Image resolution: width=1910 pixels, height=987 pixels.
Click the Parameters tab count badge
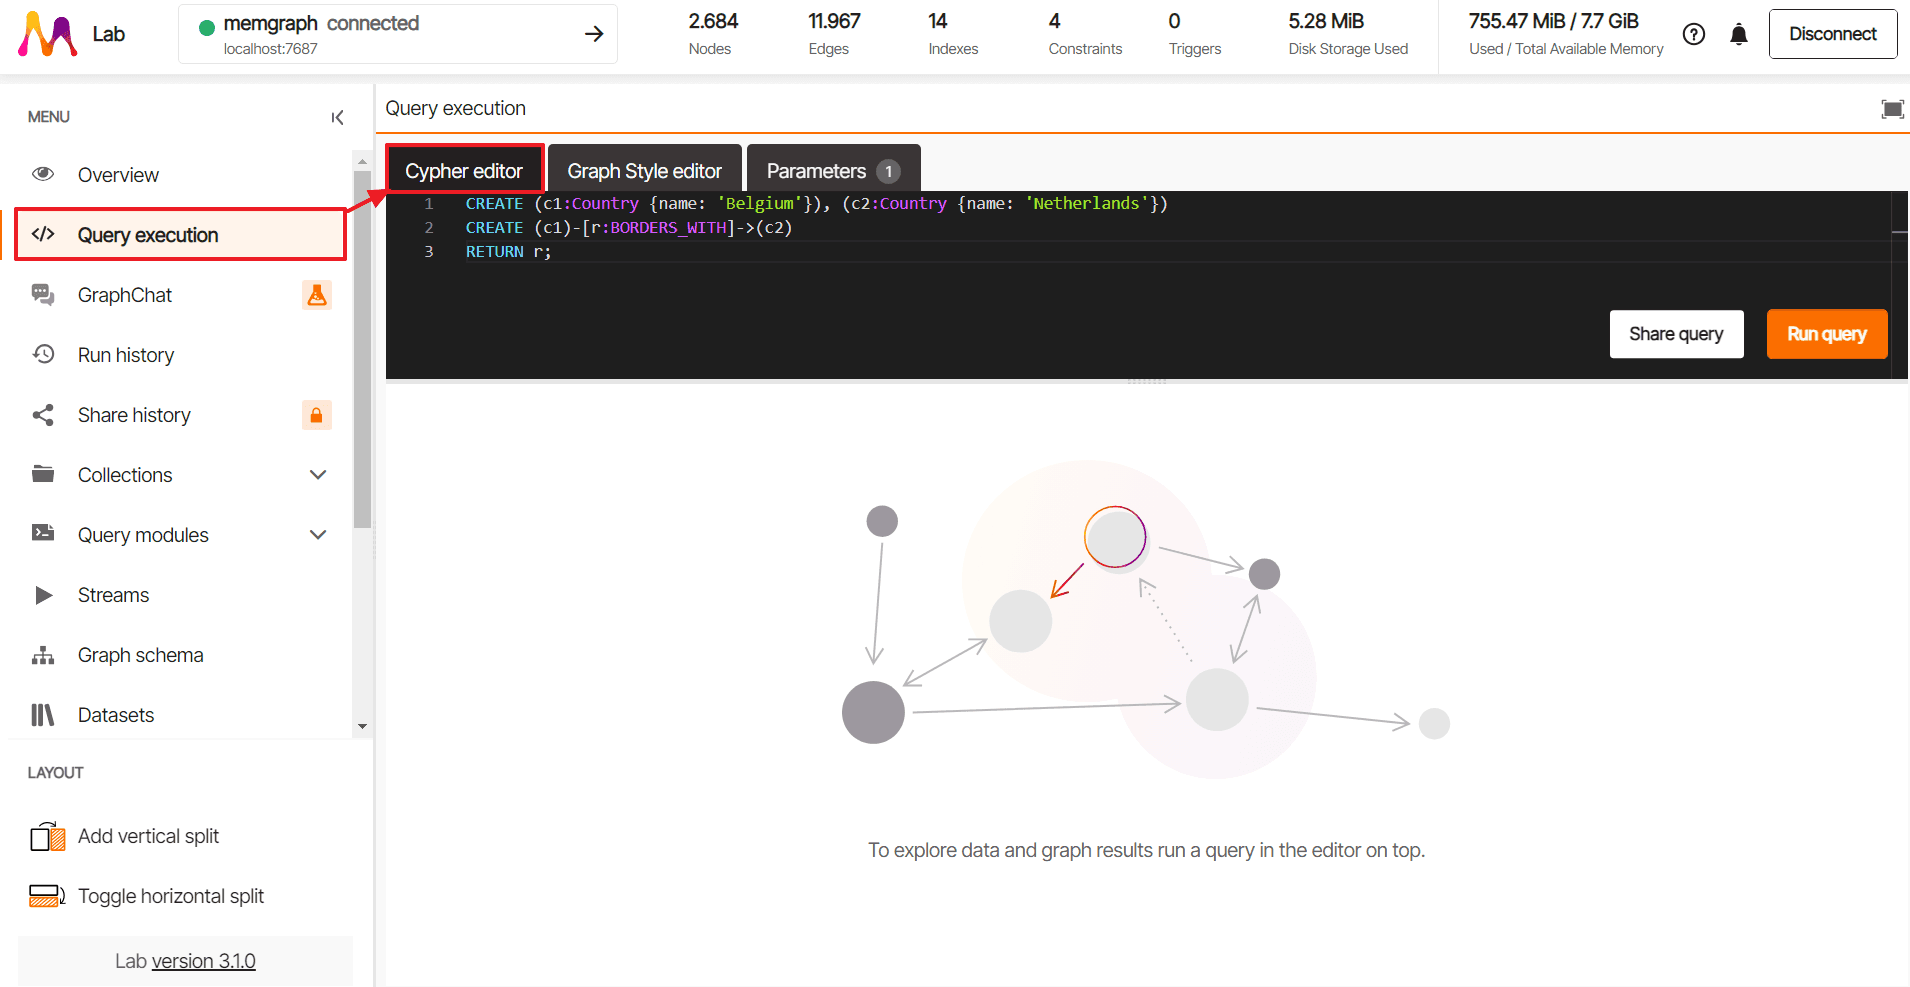[888, 171]
